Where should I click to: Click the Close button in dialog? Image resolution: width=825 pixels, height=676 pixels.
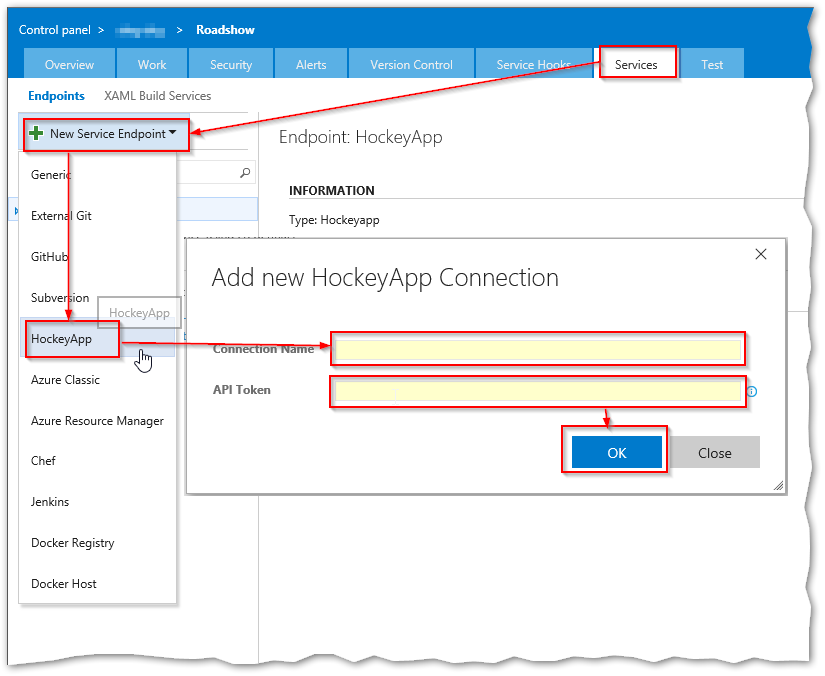pyautogui.click(x=714, y=453)
